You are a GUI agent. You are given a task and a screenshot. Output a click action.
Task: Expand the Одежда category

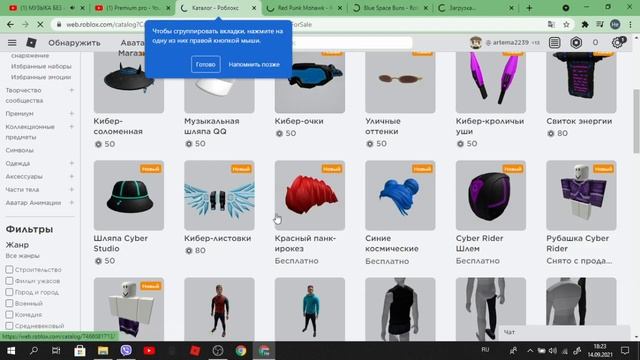point(71,163)
